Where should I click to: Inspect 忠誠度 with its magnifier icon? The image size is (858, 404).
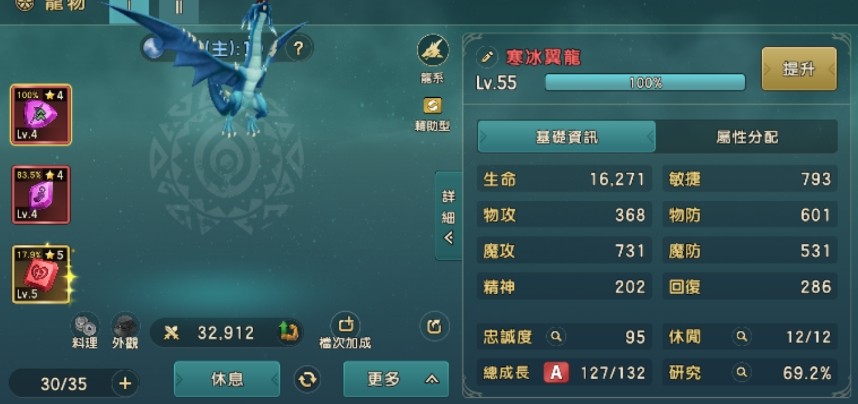click(556, 337)
